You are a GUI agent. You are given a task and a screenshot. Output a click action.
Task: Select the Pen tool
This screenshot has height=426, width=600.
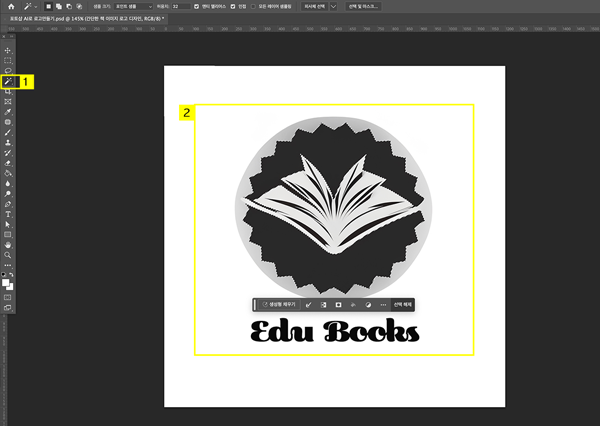[x=8, y=204]
